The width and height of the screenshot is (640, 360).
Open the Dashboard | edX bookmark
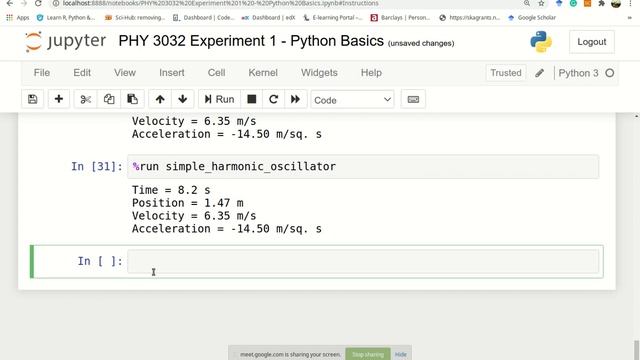tap(268, 18)
